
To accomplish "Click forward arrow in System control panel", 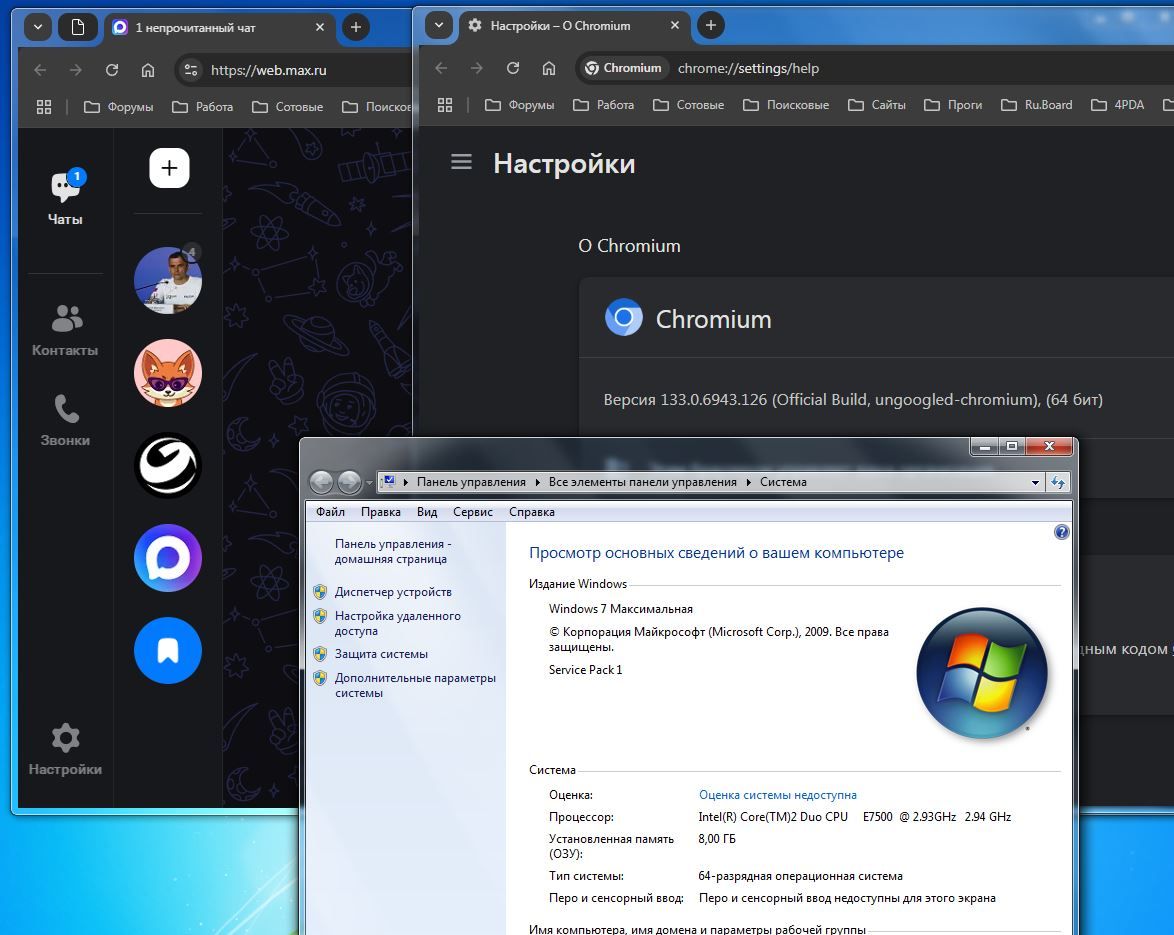I will click(349, 482).
